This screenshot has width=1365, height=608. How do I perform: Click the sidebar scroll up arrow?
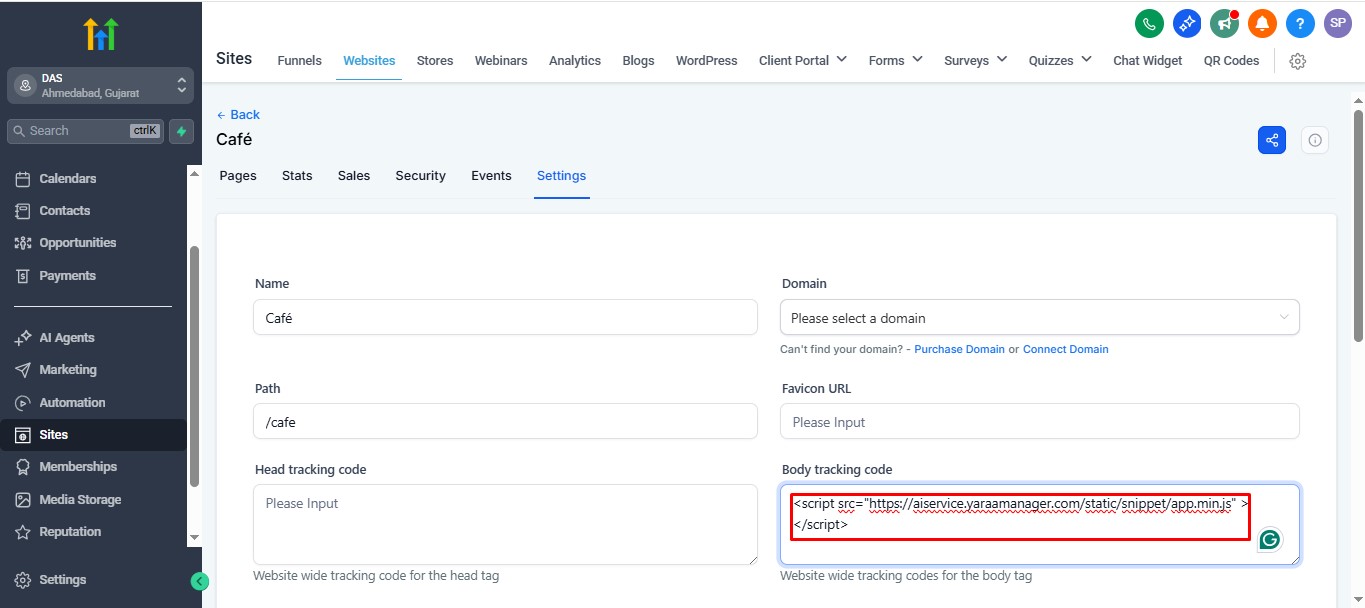point(194,172)
